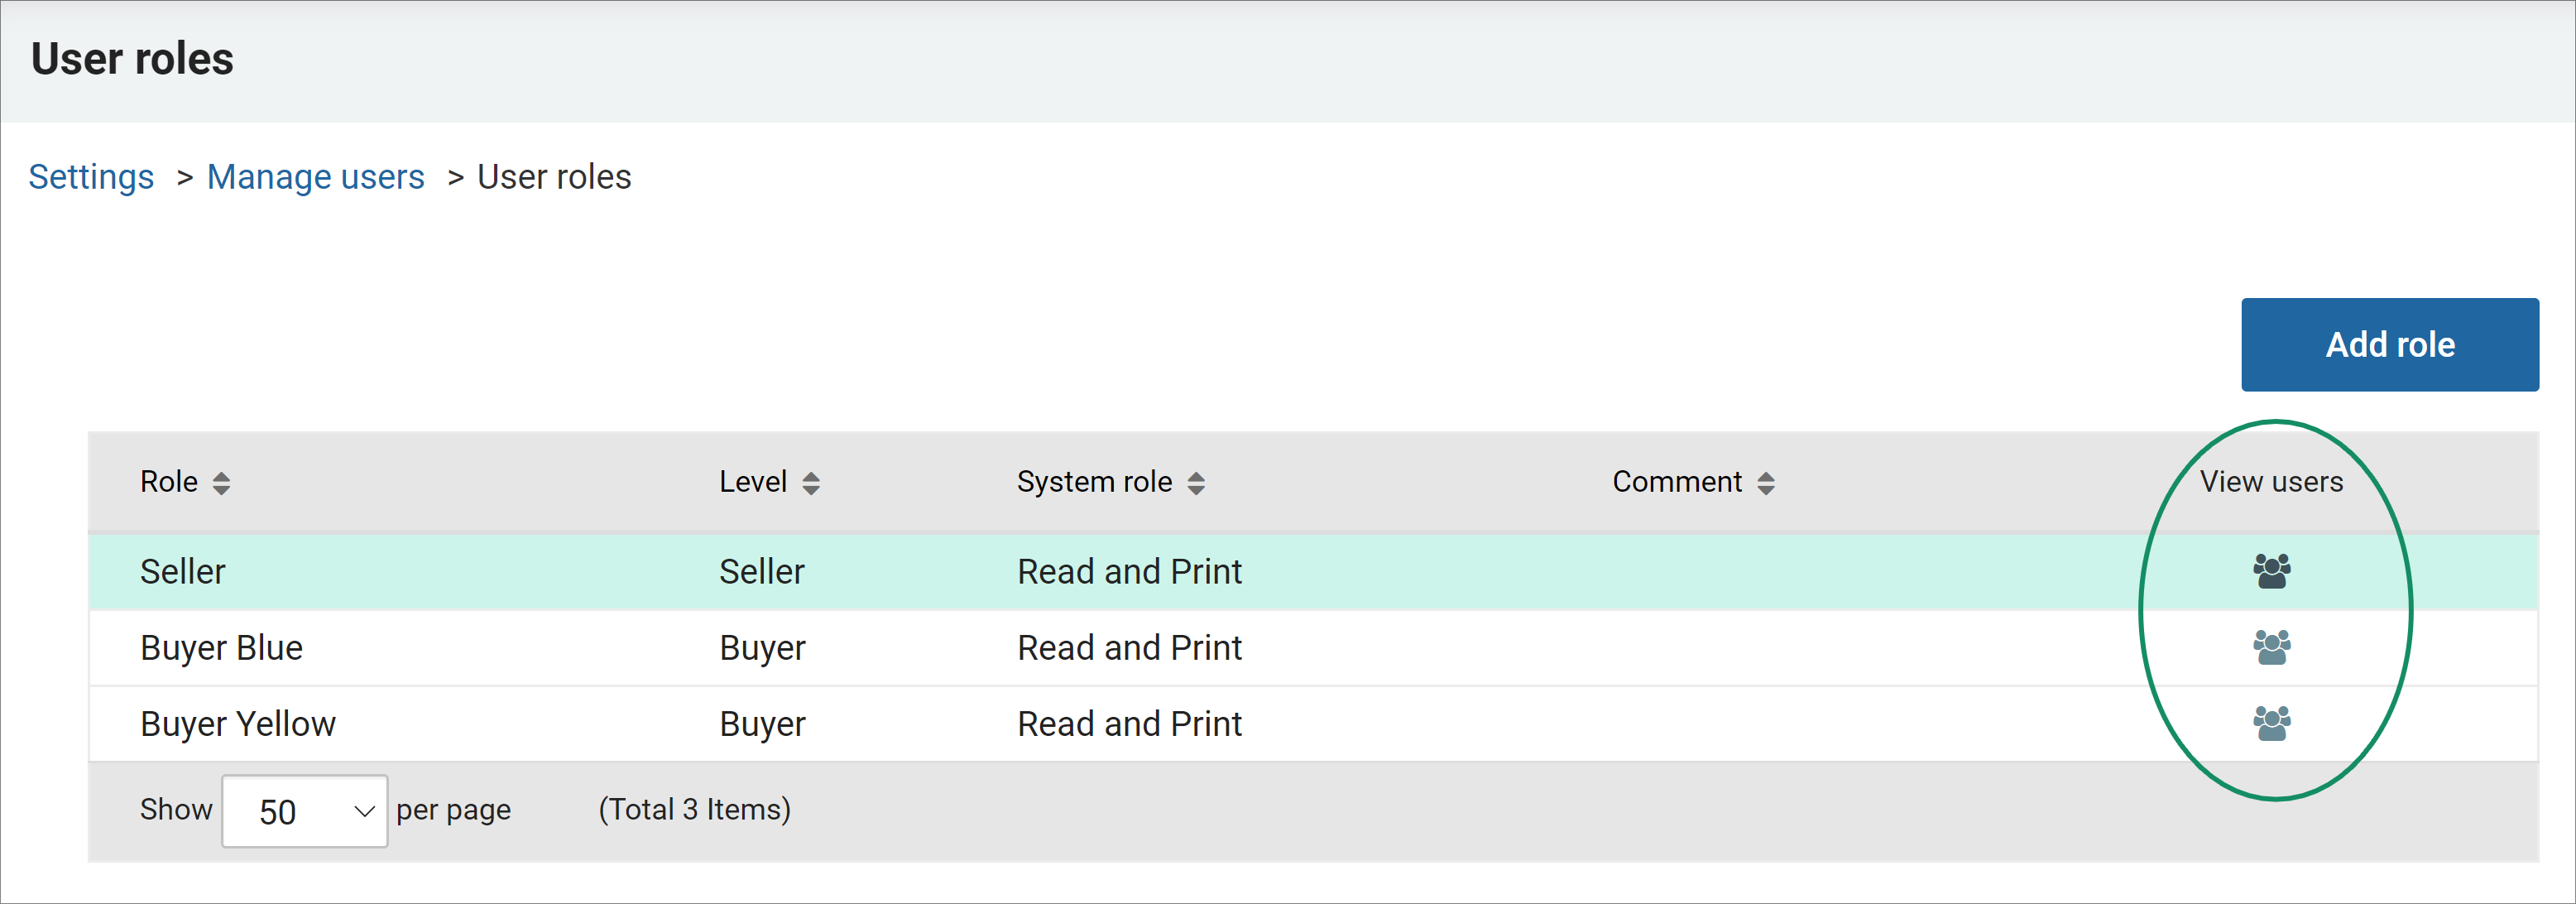Open Manage users breadcrumb link
The image size is (2576, 904).
coord(316,177)
